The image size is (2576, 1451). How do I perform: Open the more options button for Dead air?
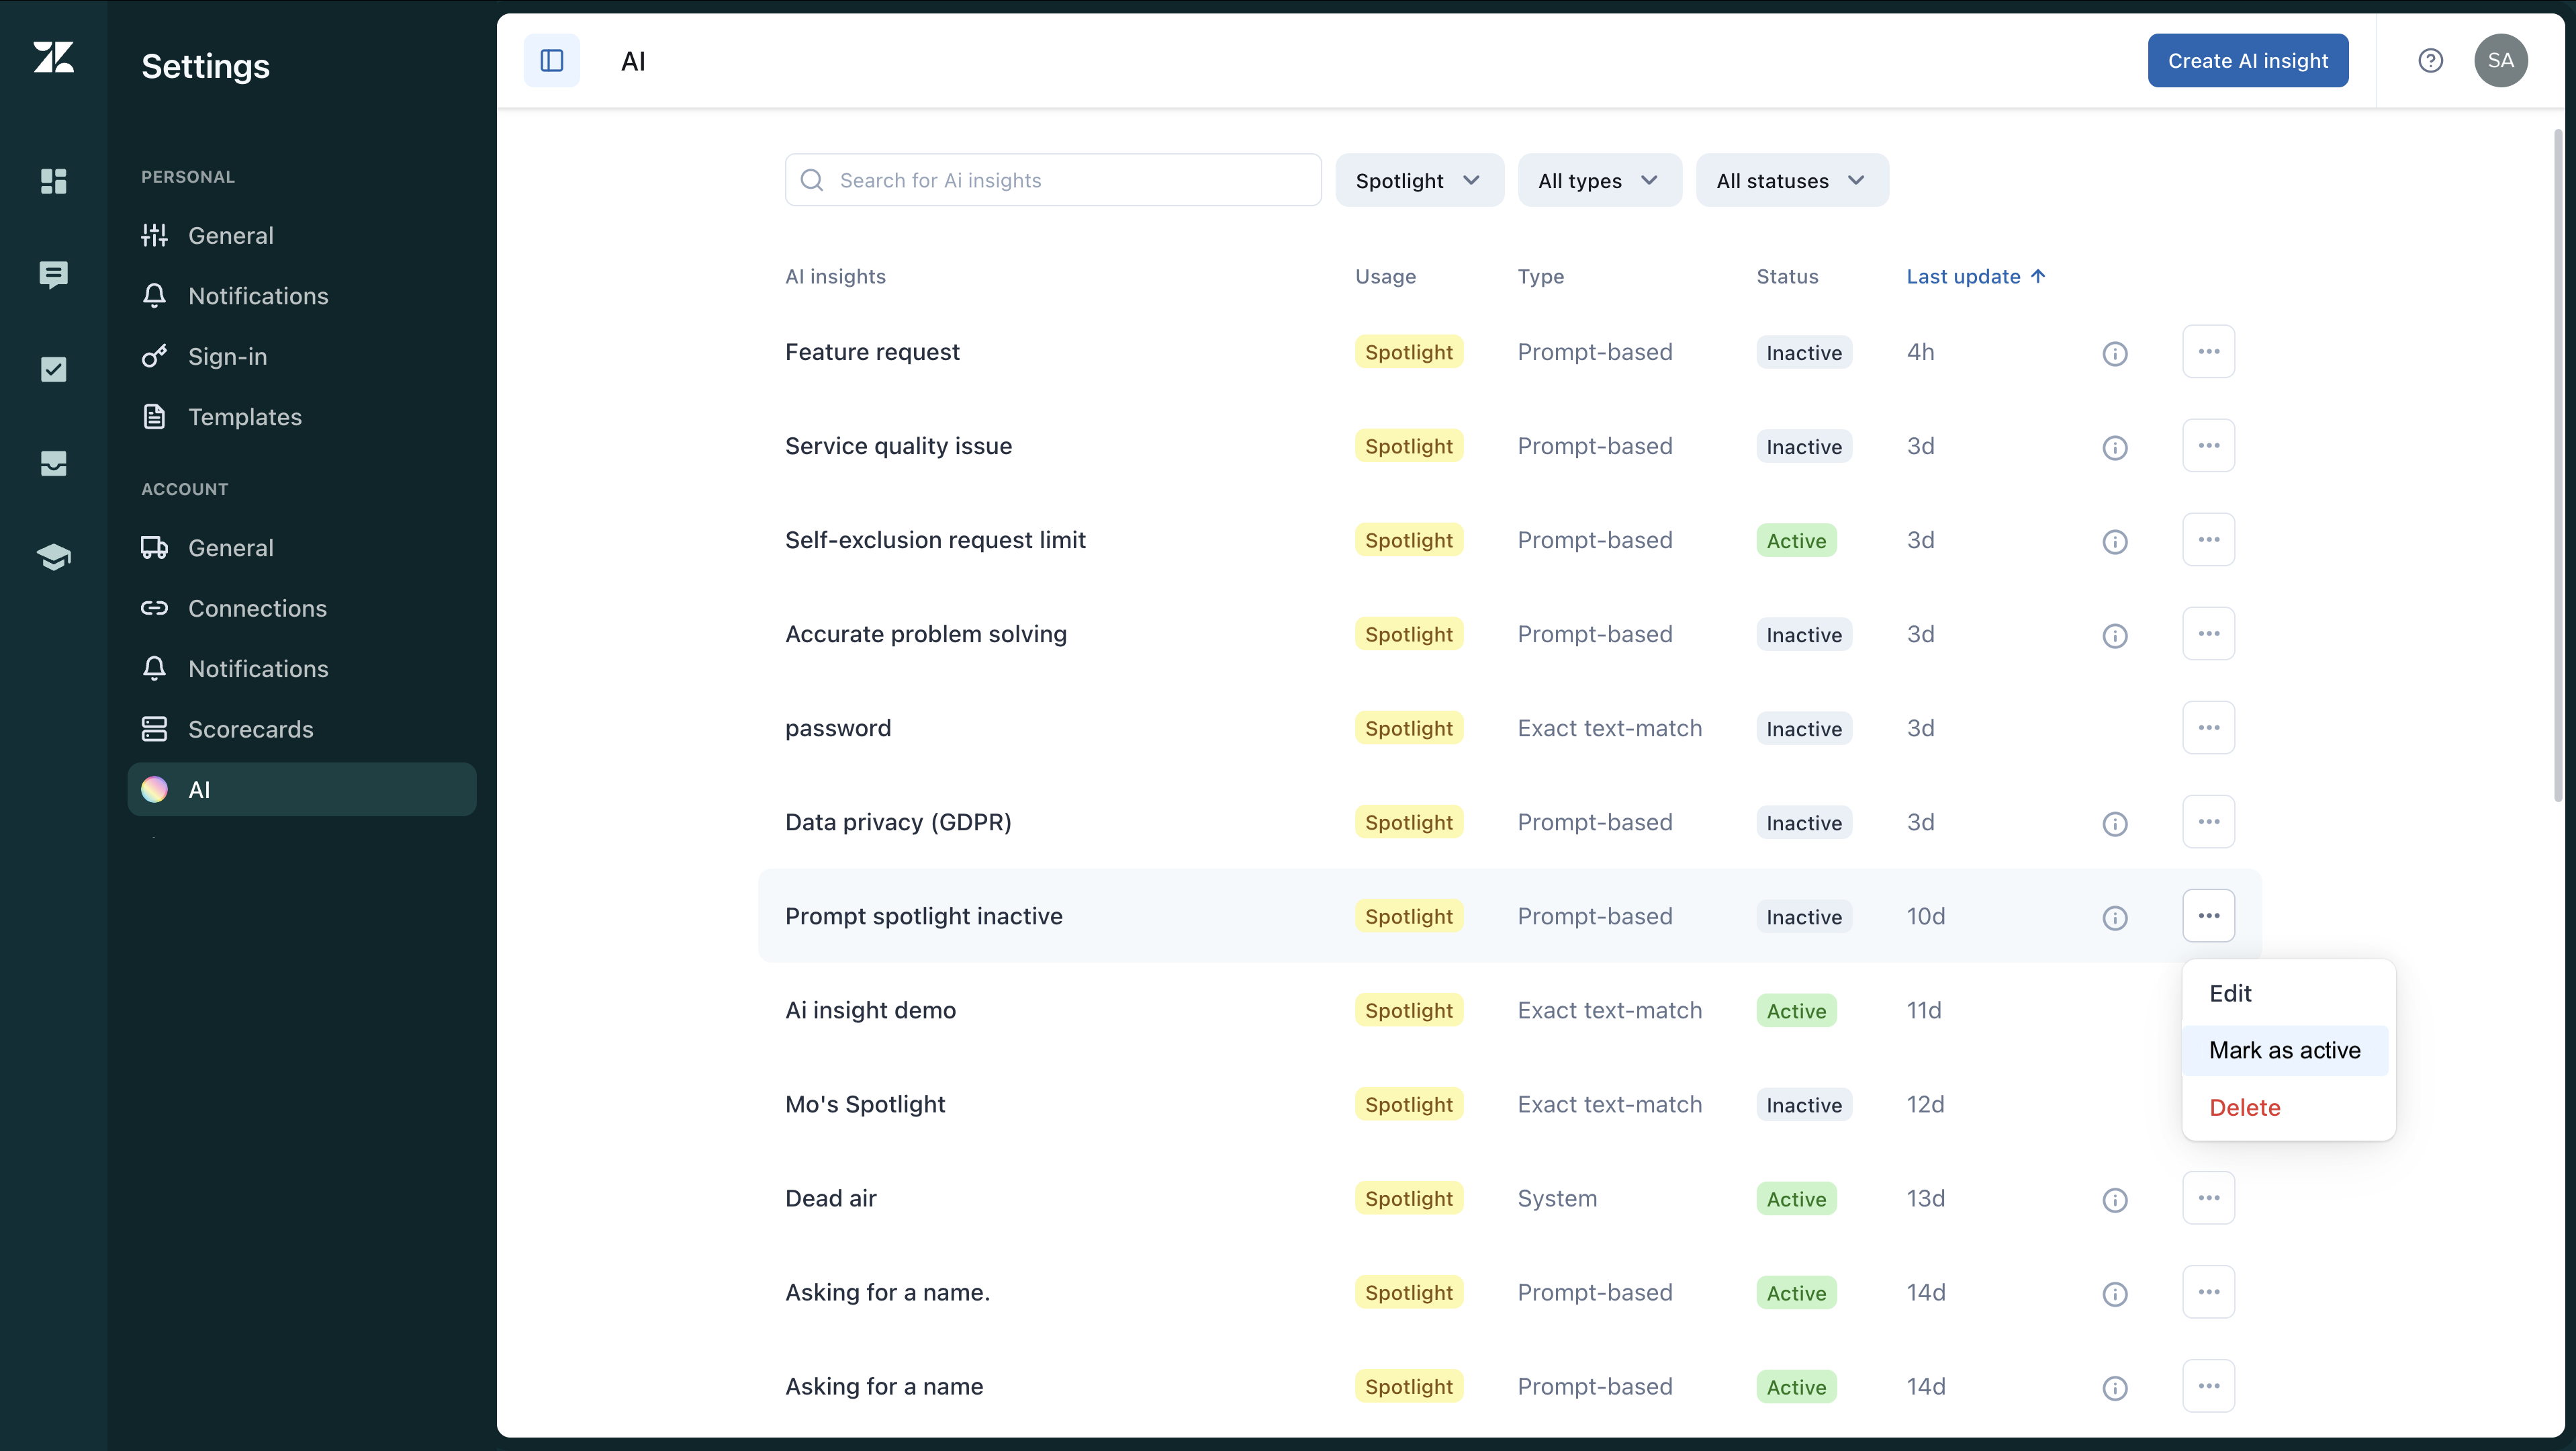(2208, 1198)
